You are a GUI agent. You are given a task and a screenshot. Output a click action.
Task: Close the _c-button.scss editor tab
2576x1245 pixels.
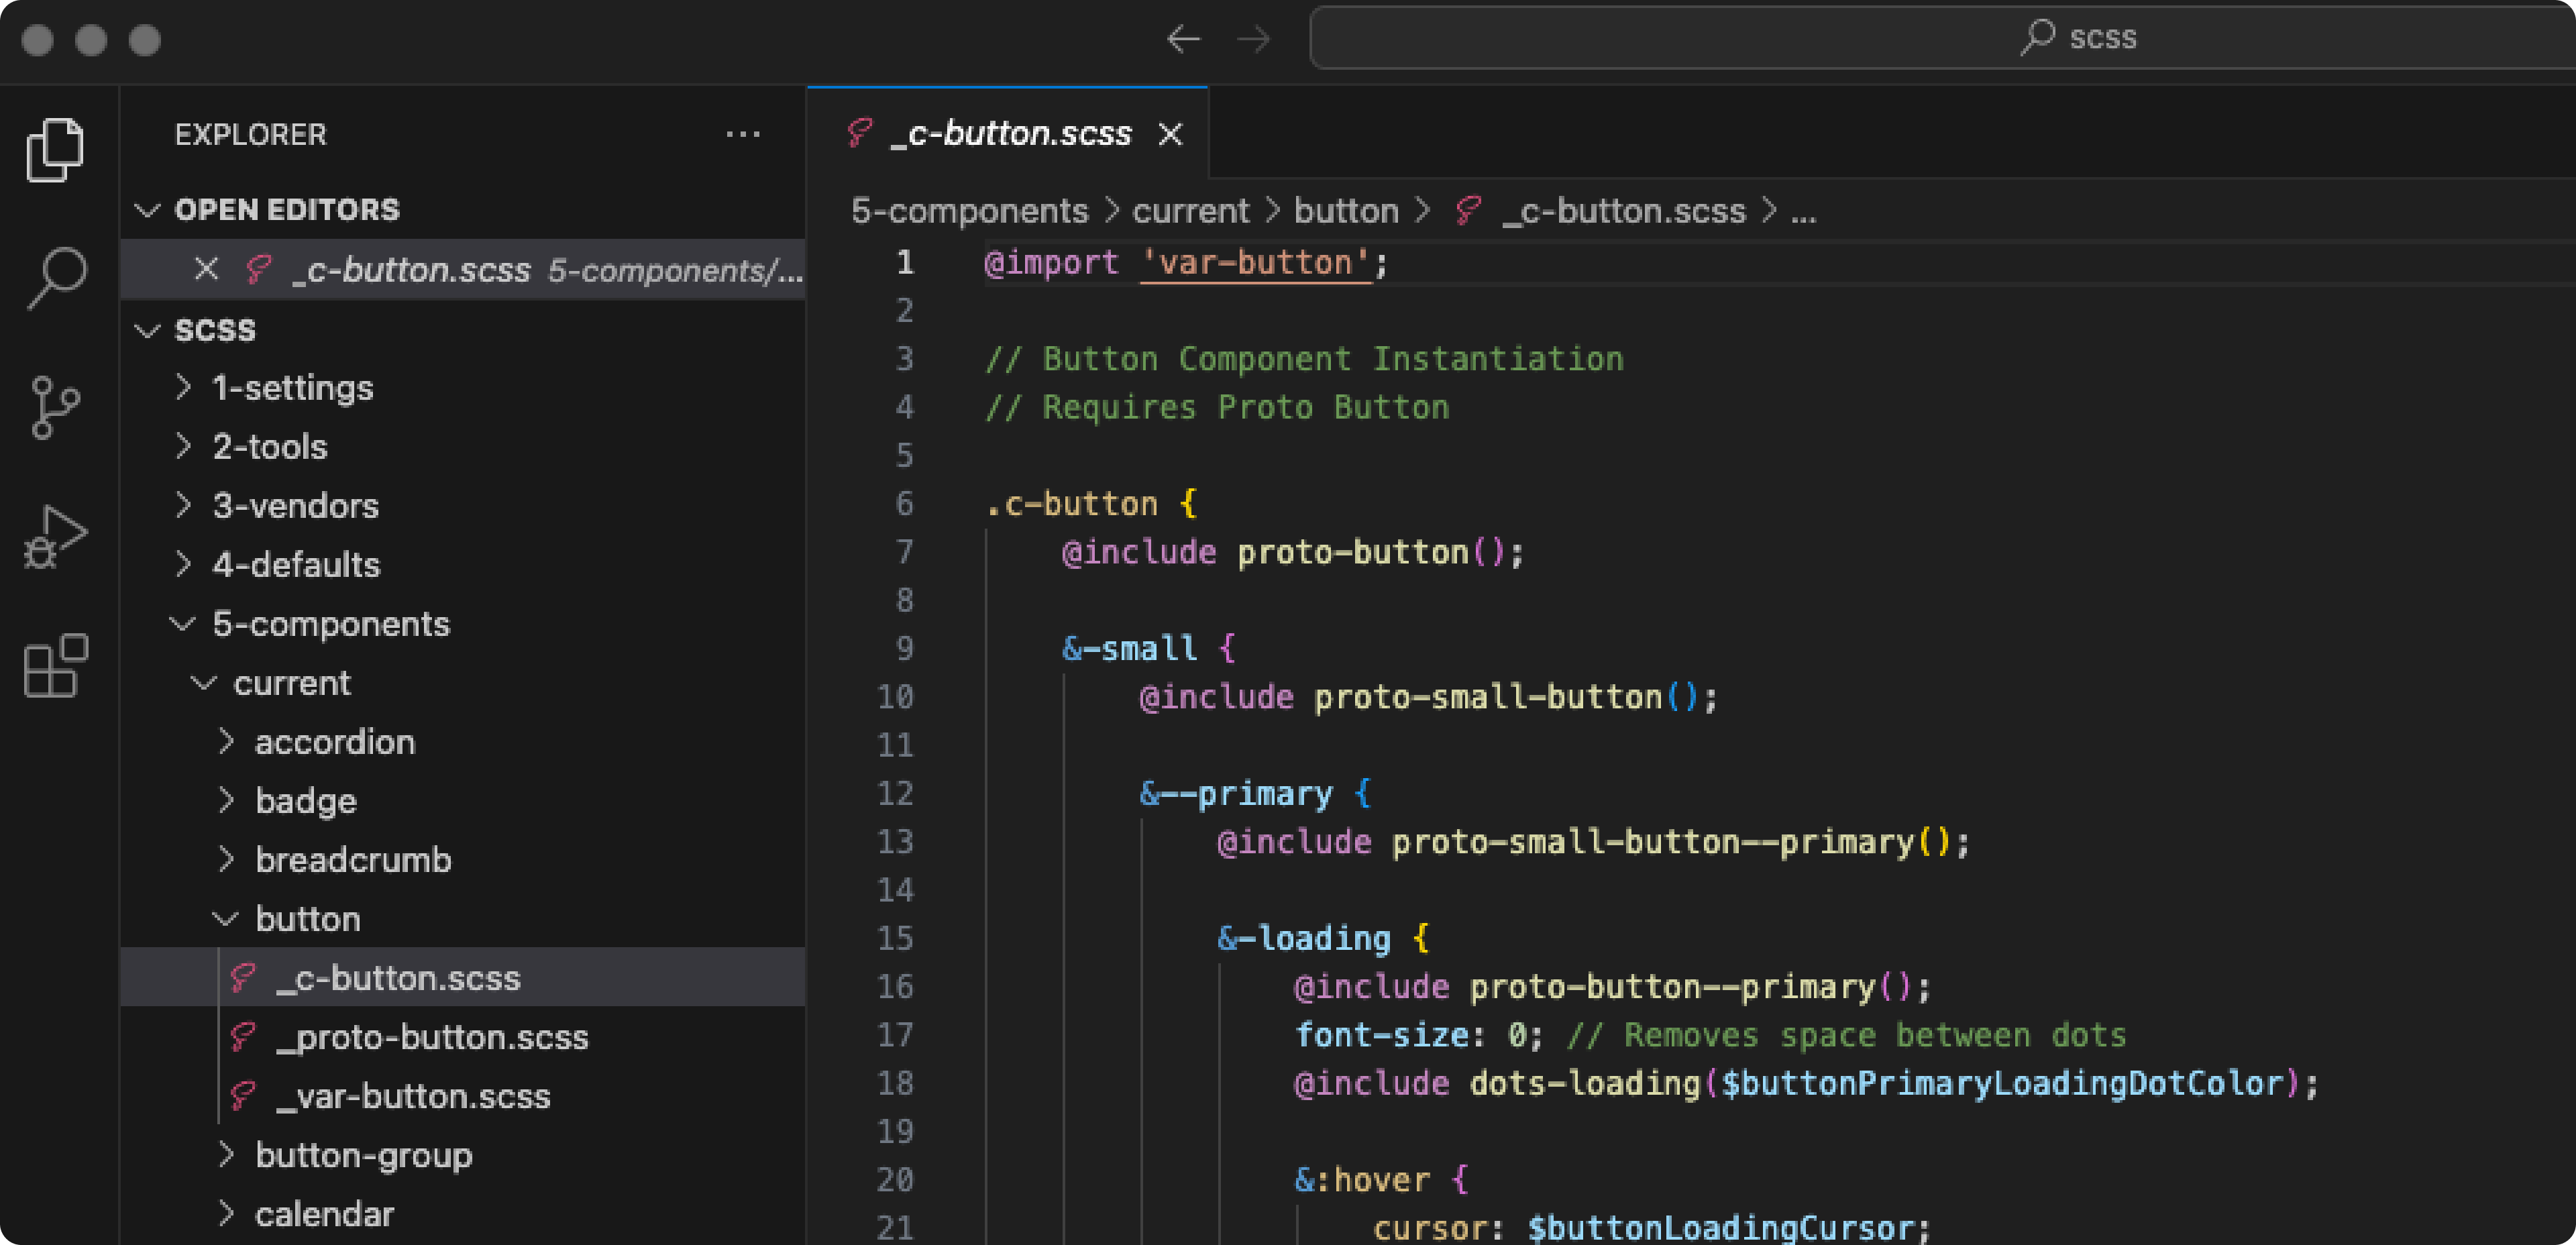1170,134
